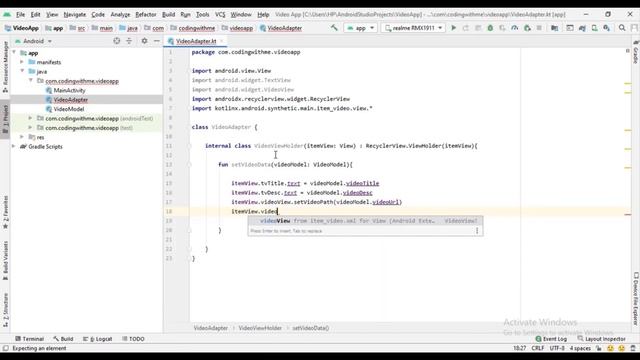
Task: Open the File menu
Action: click(20, 14)
